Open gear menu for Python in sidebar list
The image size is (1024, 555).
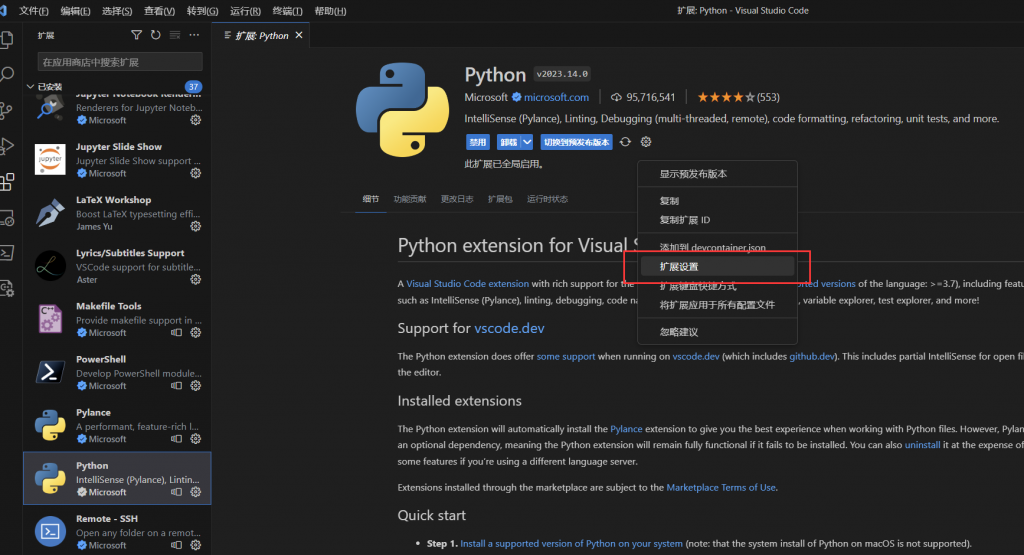(195, 492)
